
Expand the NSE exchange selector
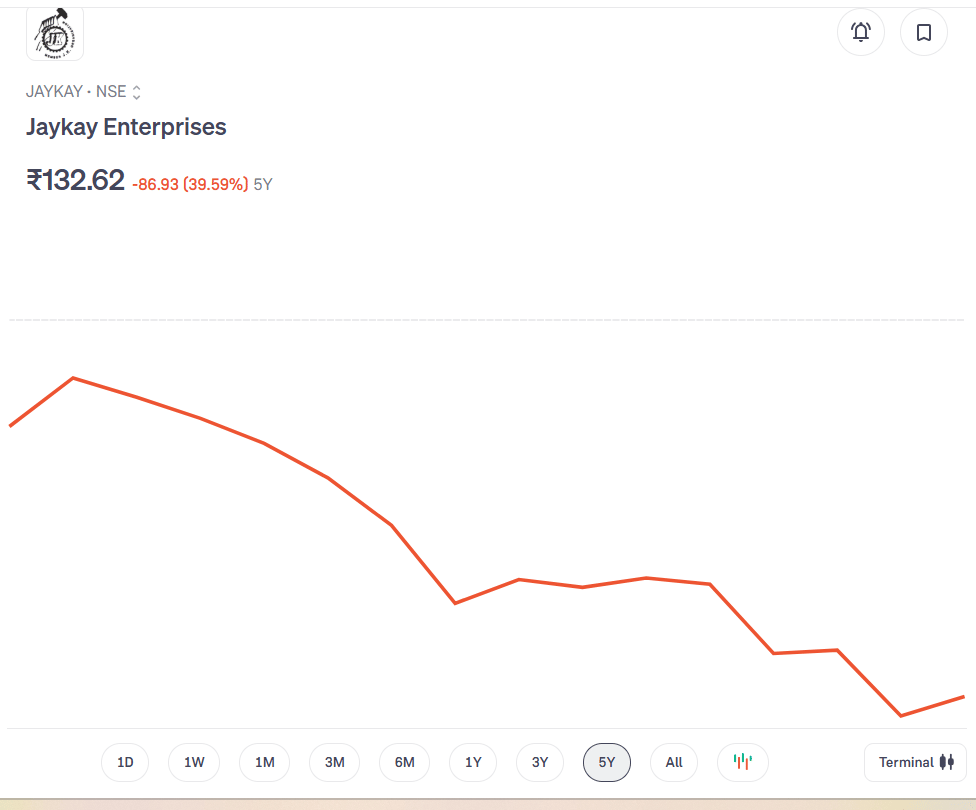pos(136,92)
